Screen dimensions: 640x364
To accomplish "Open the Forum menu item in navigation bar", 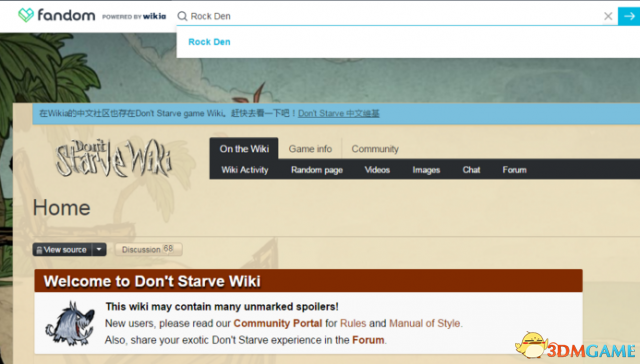I will pyautogui.click(x=514, y=170).
